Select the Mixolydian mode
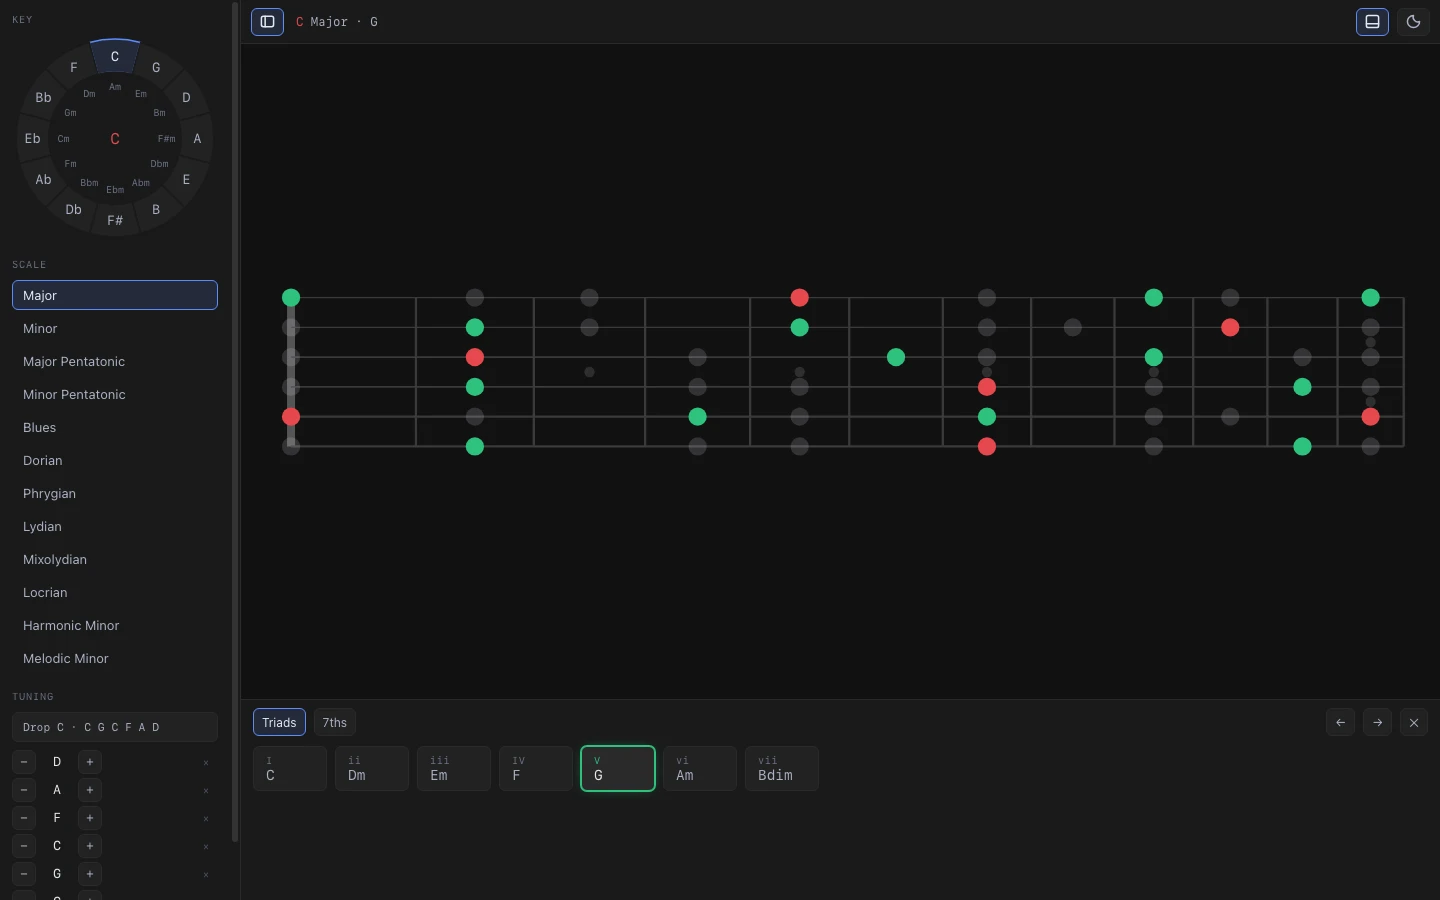 tap(115, 559)
